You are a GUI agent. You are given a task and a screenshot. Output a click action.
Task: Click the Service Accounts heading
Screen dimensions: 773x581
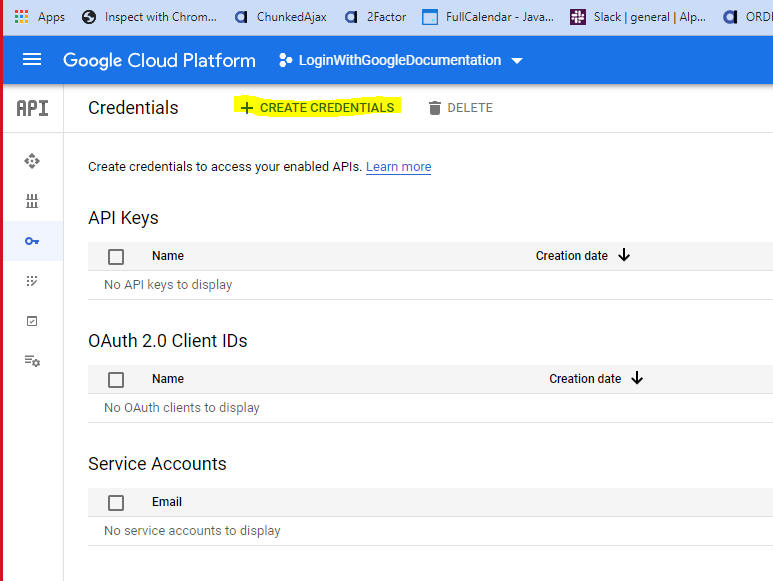point(157,464)
